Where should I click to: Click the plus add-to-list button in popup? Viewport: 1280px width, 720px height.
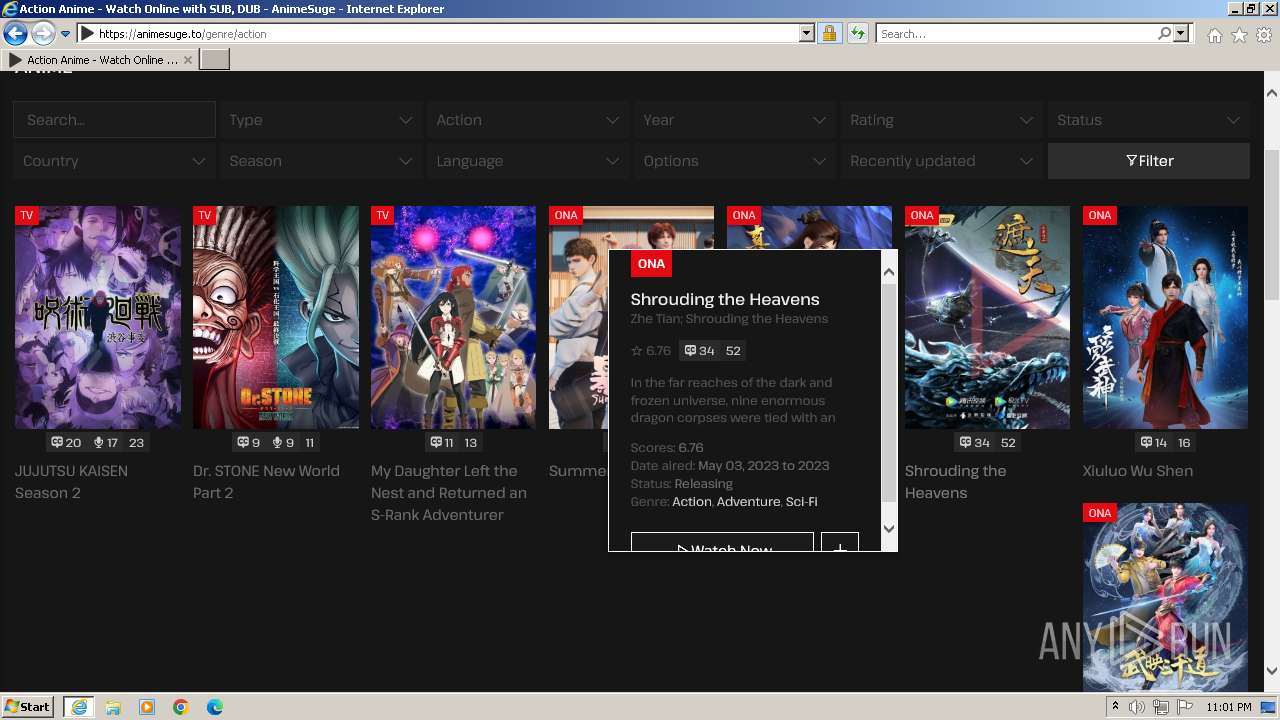point(840,542)
